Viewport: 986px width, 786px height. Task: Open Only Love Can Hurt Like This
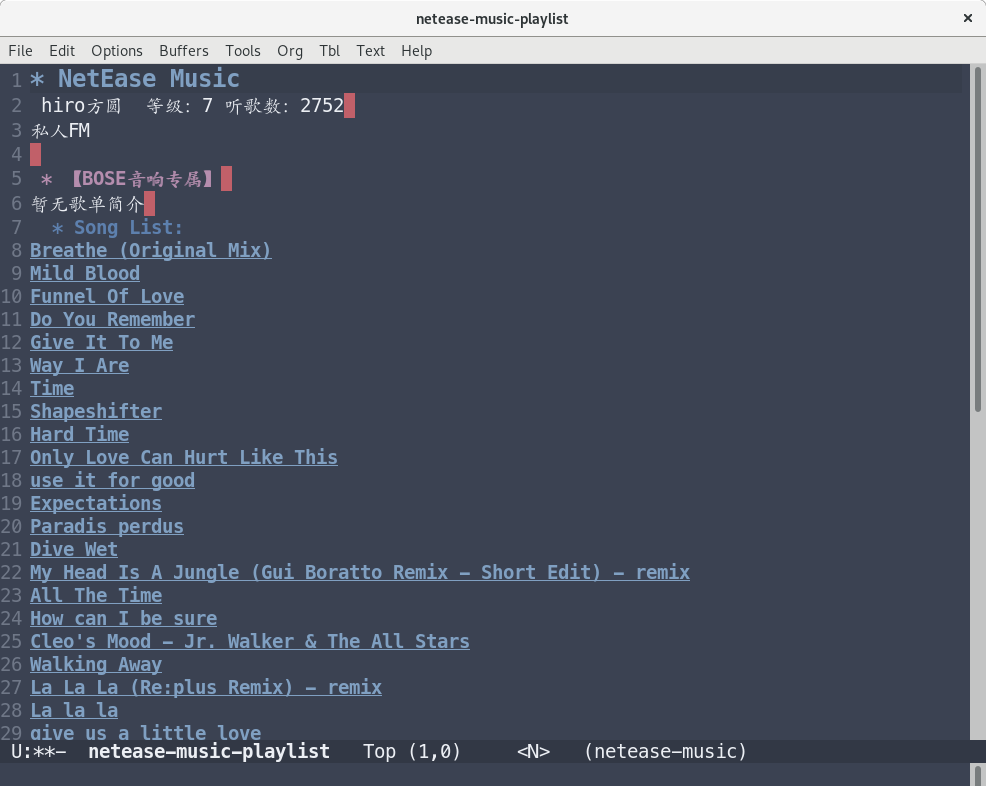click(x=184, y=457)
